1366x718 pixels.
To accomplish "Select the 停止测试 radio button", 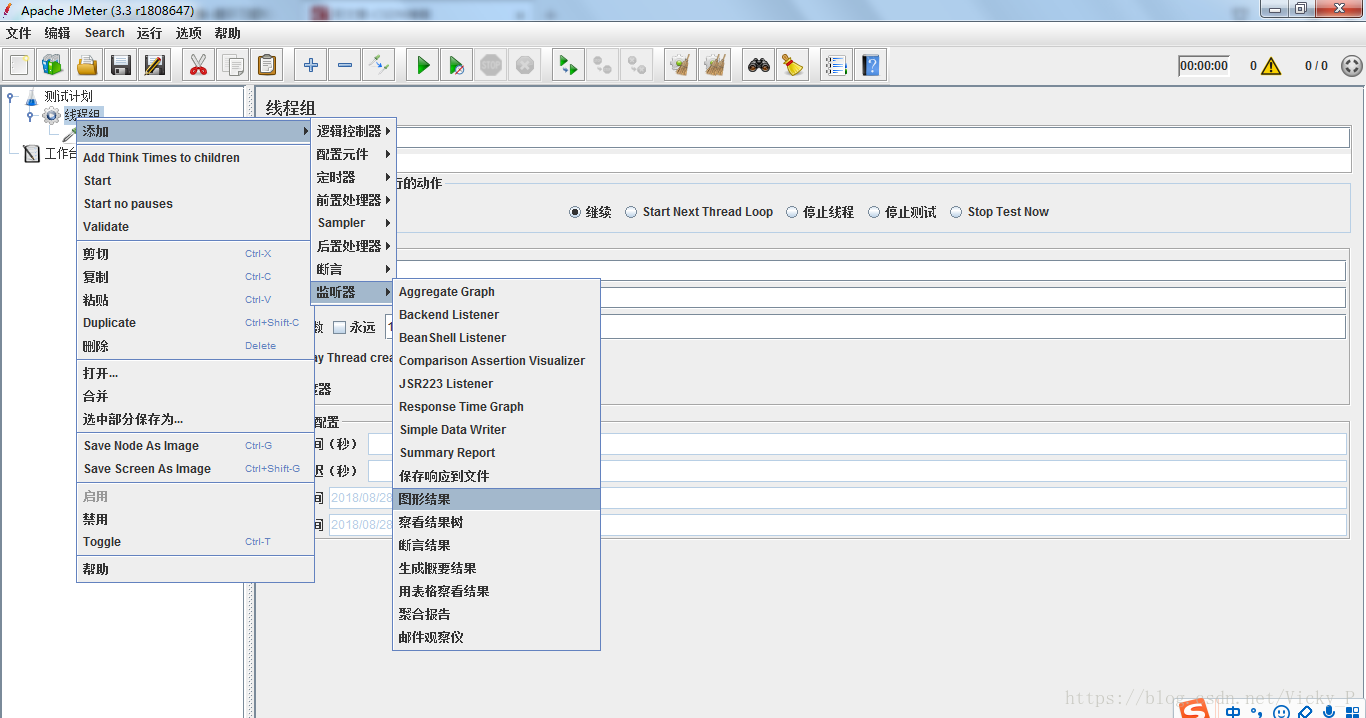I will [874, 212].
